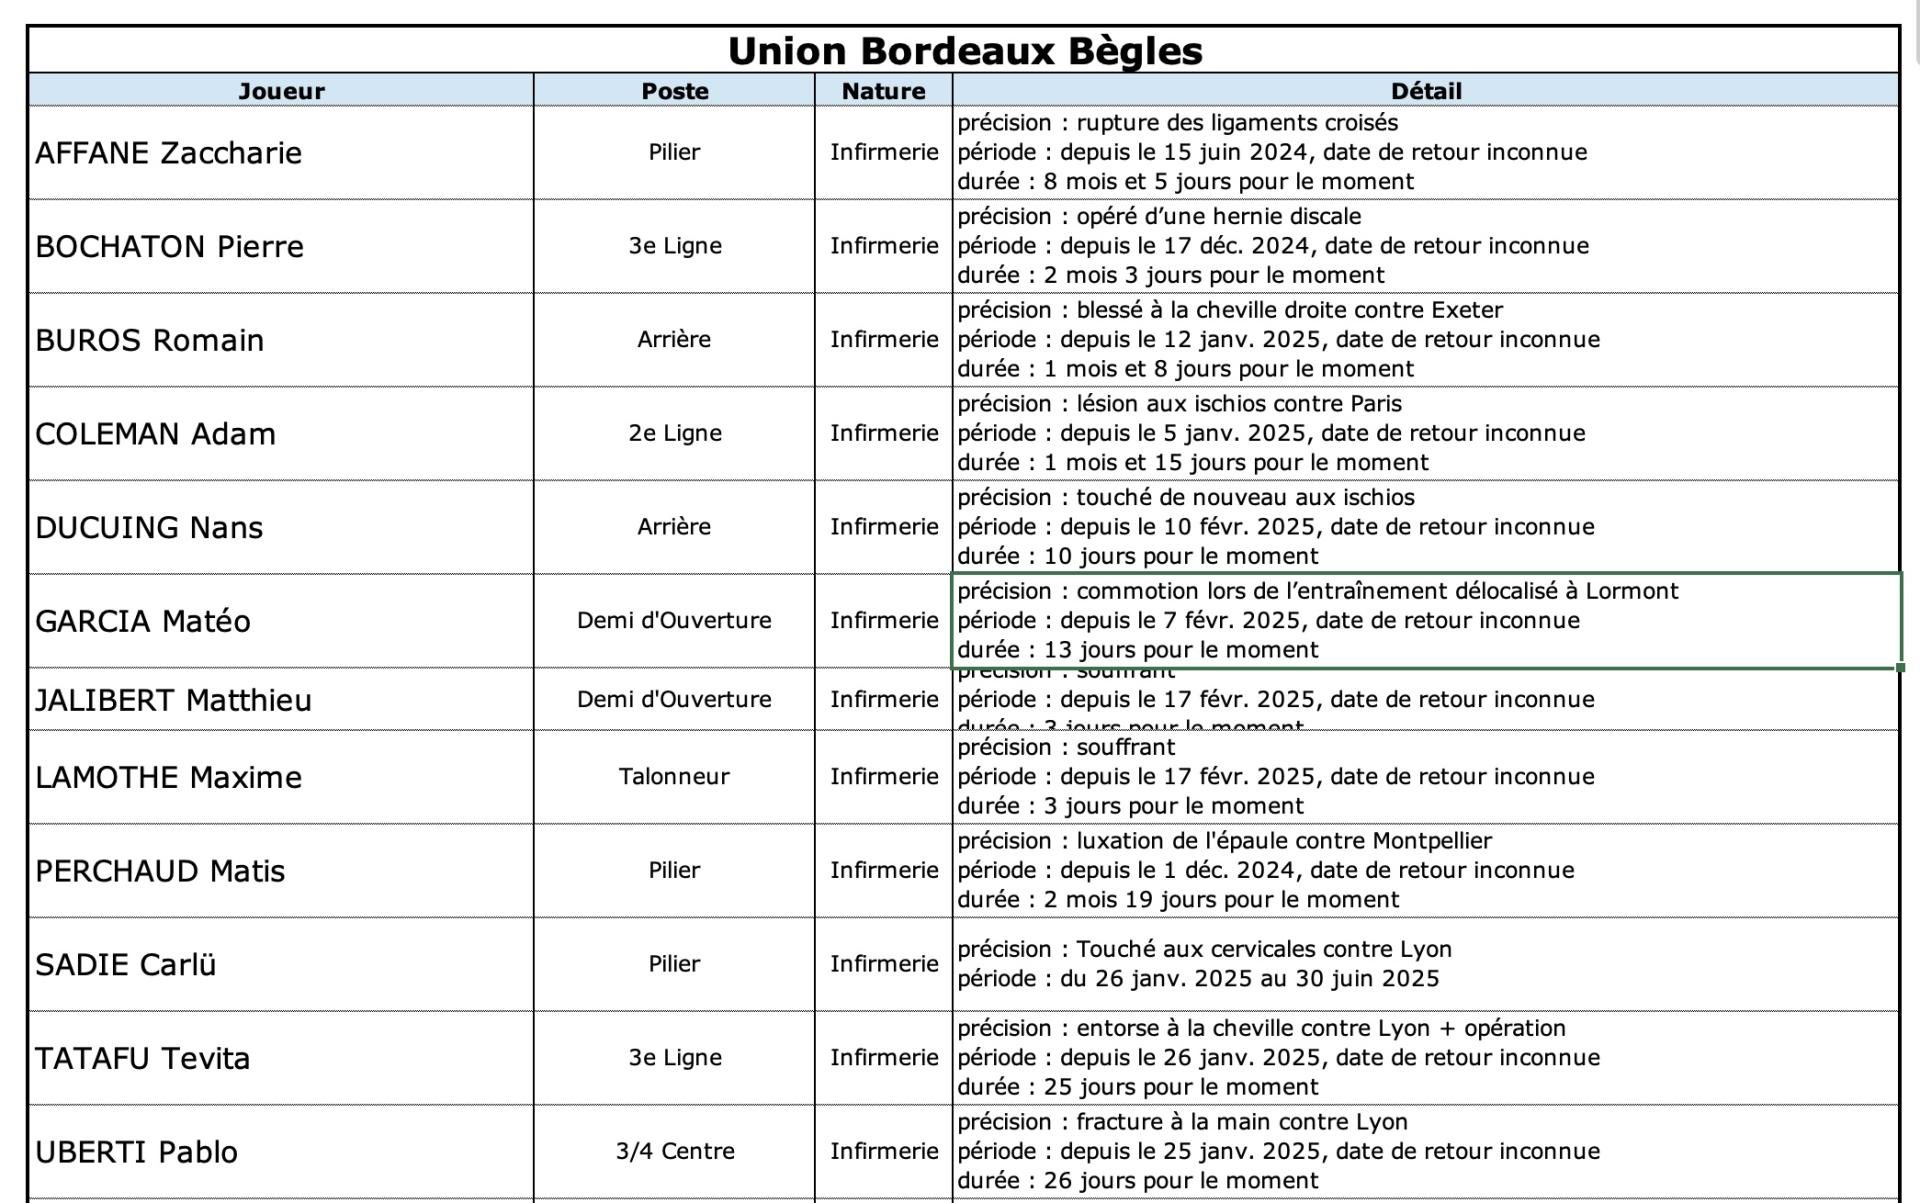Image resolution: width=1920 pixels, height=1203 pixels.
Task: Select the detail cell luxation de l'épaule contre Montpellier
Action: (x=1426, y=871)
